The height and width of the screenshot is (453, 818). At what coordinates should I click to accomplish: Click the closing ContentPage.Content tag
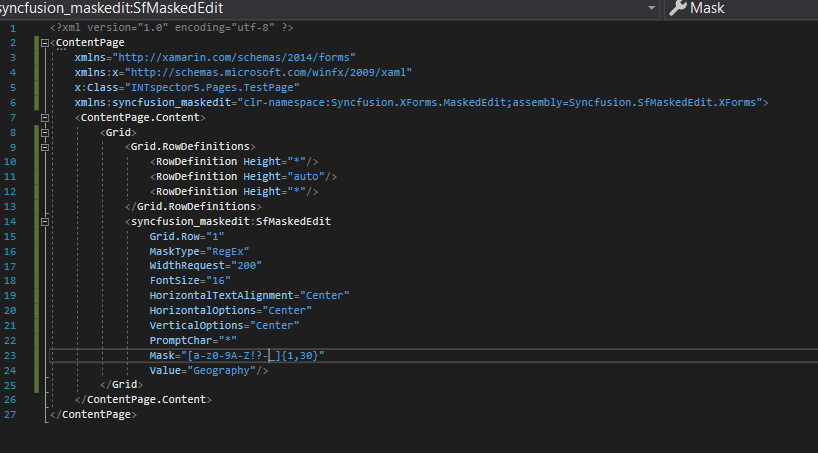[143, 400]
